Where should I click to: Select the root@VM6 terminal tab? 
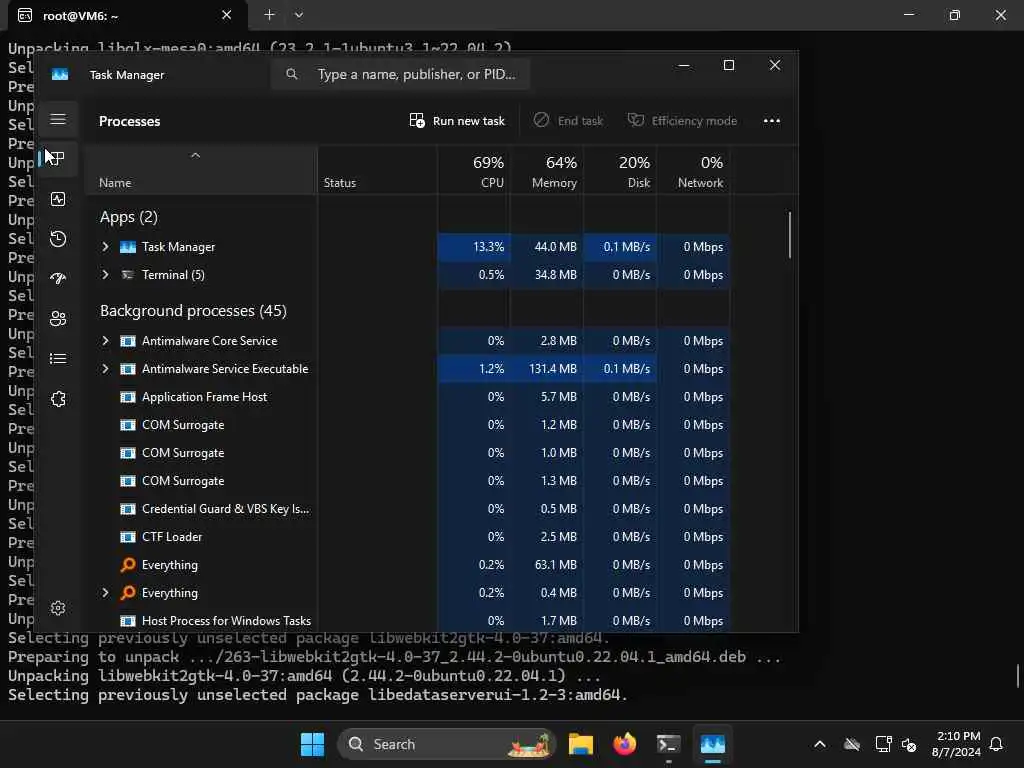(x=127, y=15)
